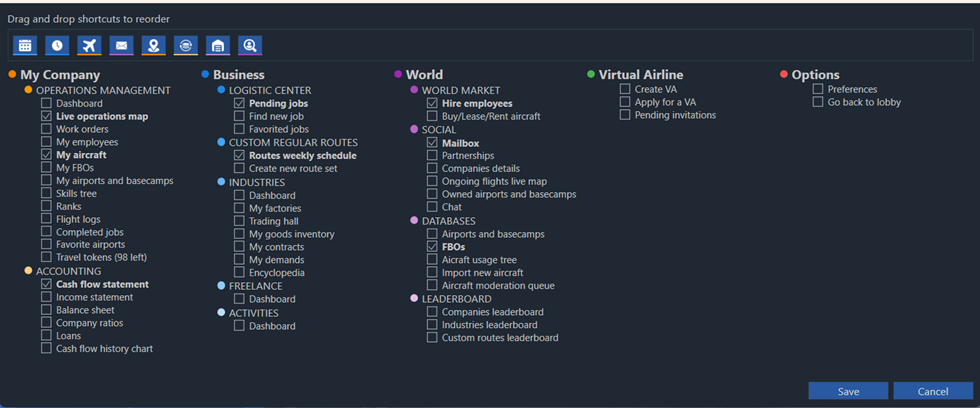Uncheck the Live operations map checkbox
This screenshot has width=980, height=408.
tap(47, 116)
